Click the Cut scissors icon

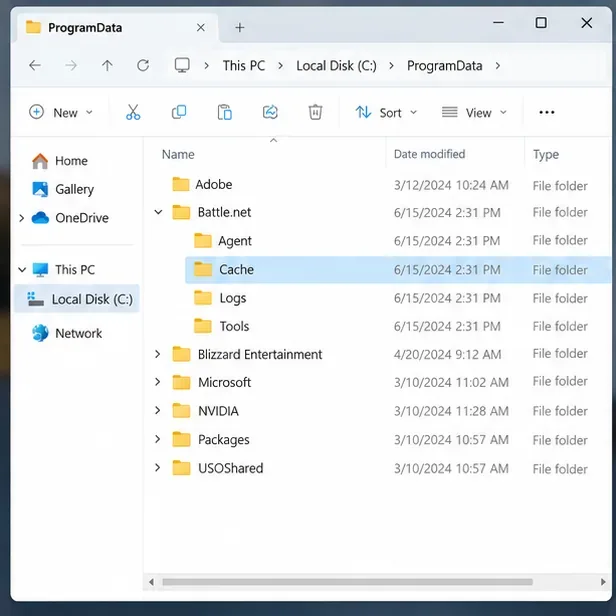[133, 112]
